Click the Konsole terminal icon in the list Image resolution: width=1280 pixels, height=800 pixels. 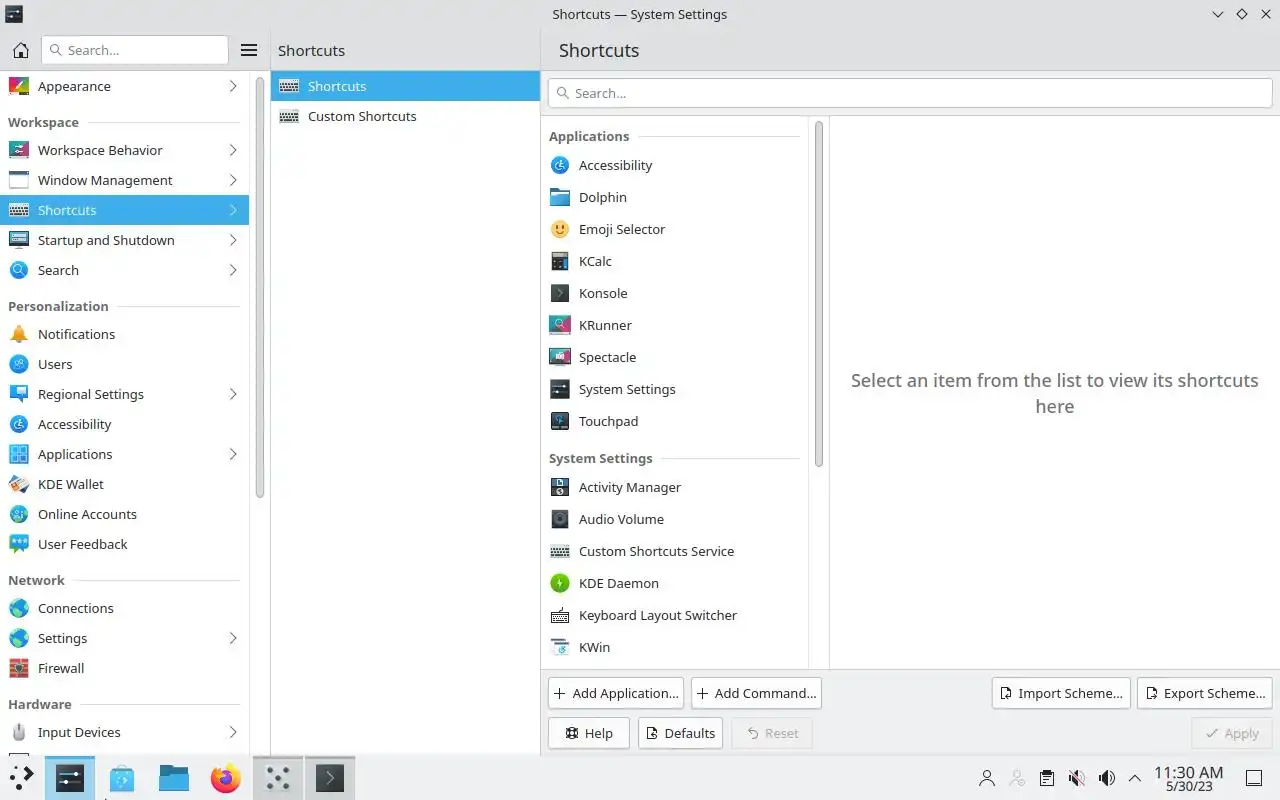tap(560, 293)
